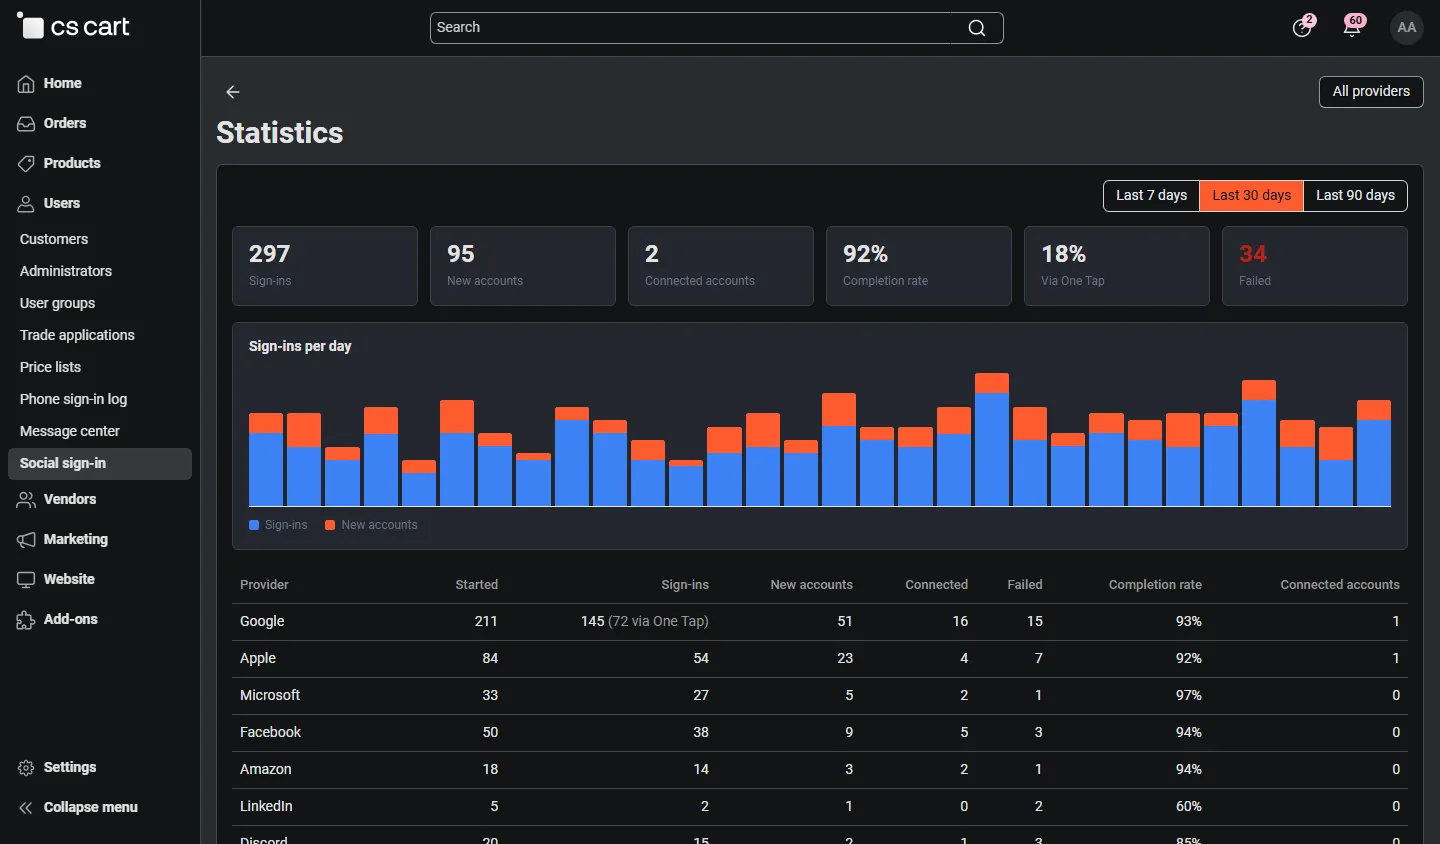
Task: Open the Customers submenu item
Action: tap(54, 239)
